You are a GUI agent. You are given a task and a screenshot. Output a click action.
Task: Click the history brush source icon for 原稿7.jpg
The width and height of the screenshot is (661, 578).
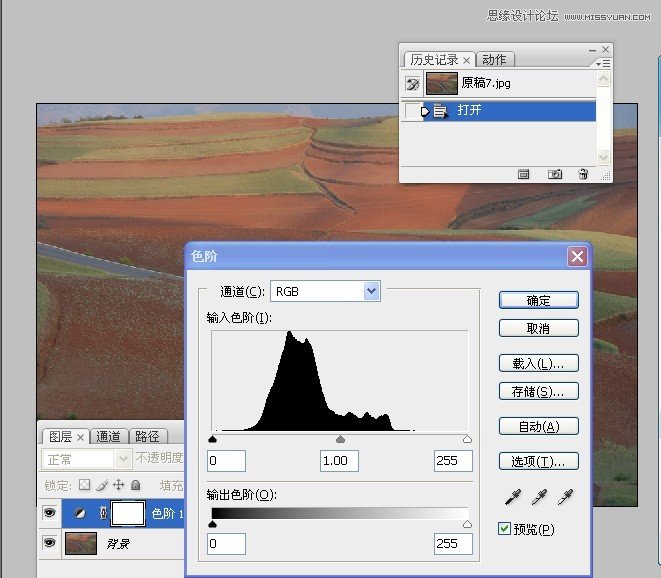(x=412, y=83)
